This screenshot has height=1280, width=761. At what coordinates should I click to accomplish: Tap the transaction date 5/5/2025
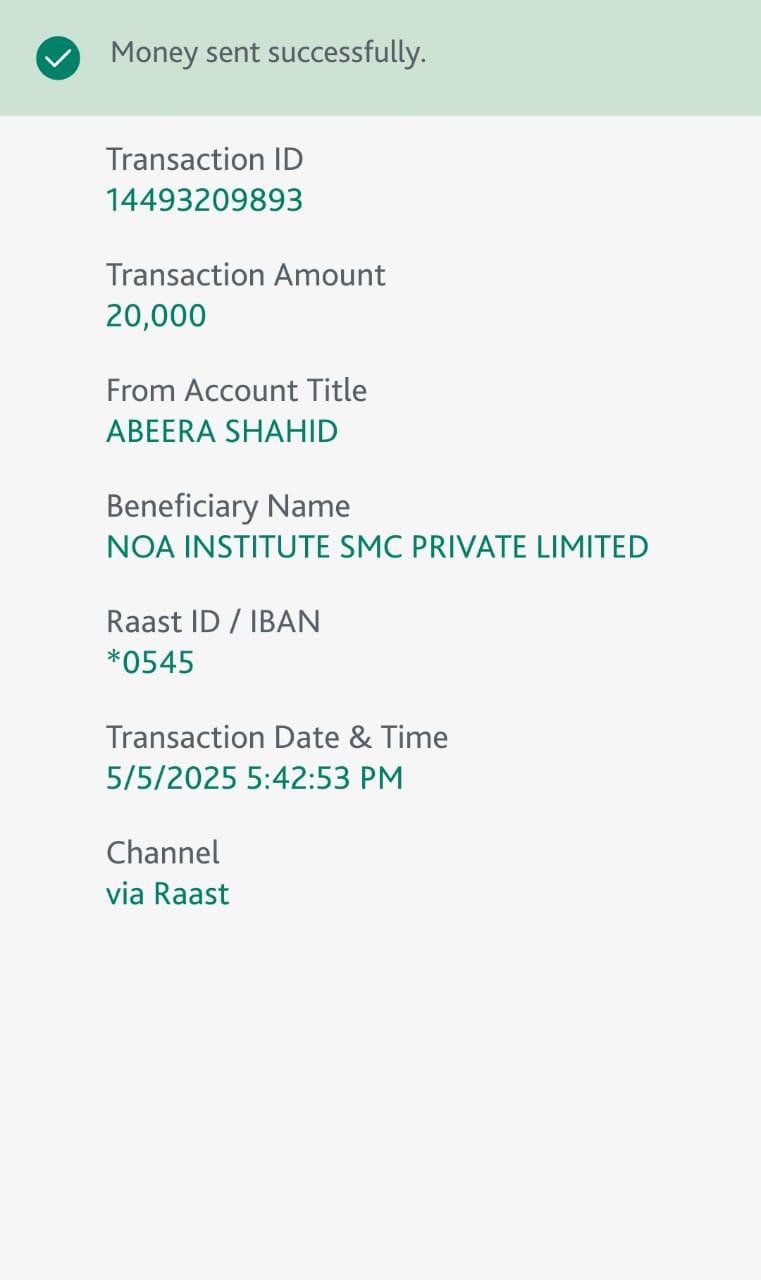[172, 779]
